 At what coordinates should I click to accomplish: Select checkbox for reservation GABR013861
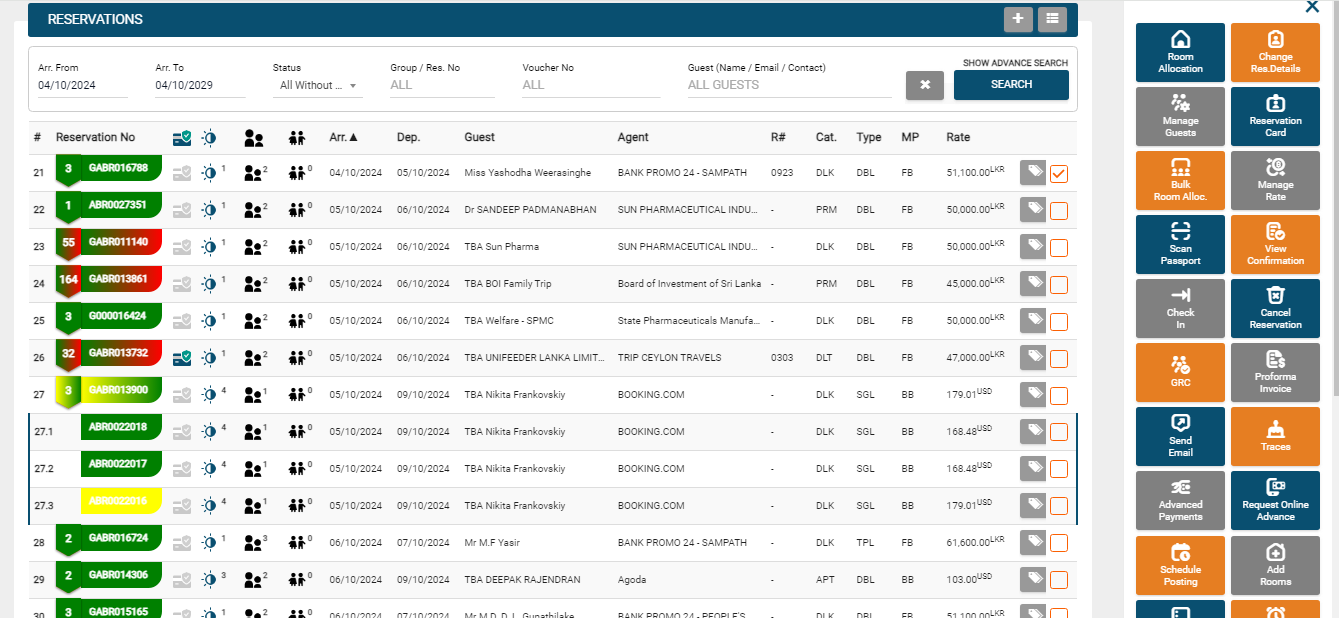pyautogui.click(x=1059, y=285)
